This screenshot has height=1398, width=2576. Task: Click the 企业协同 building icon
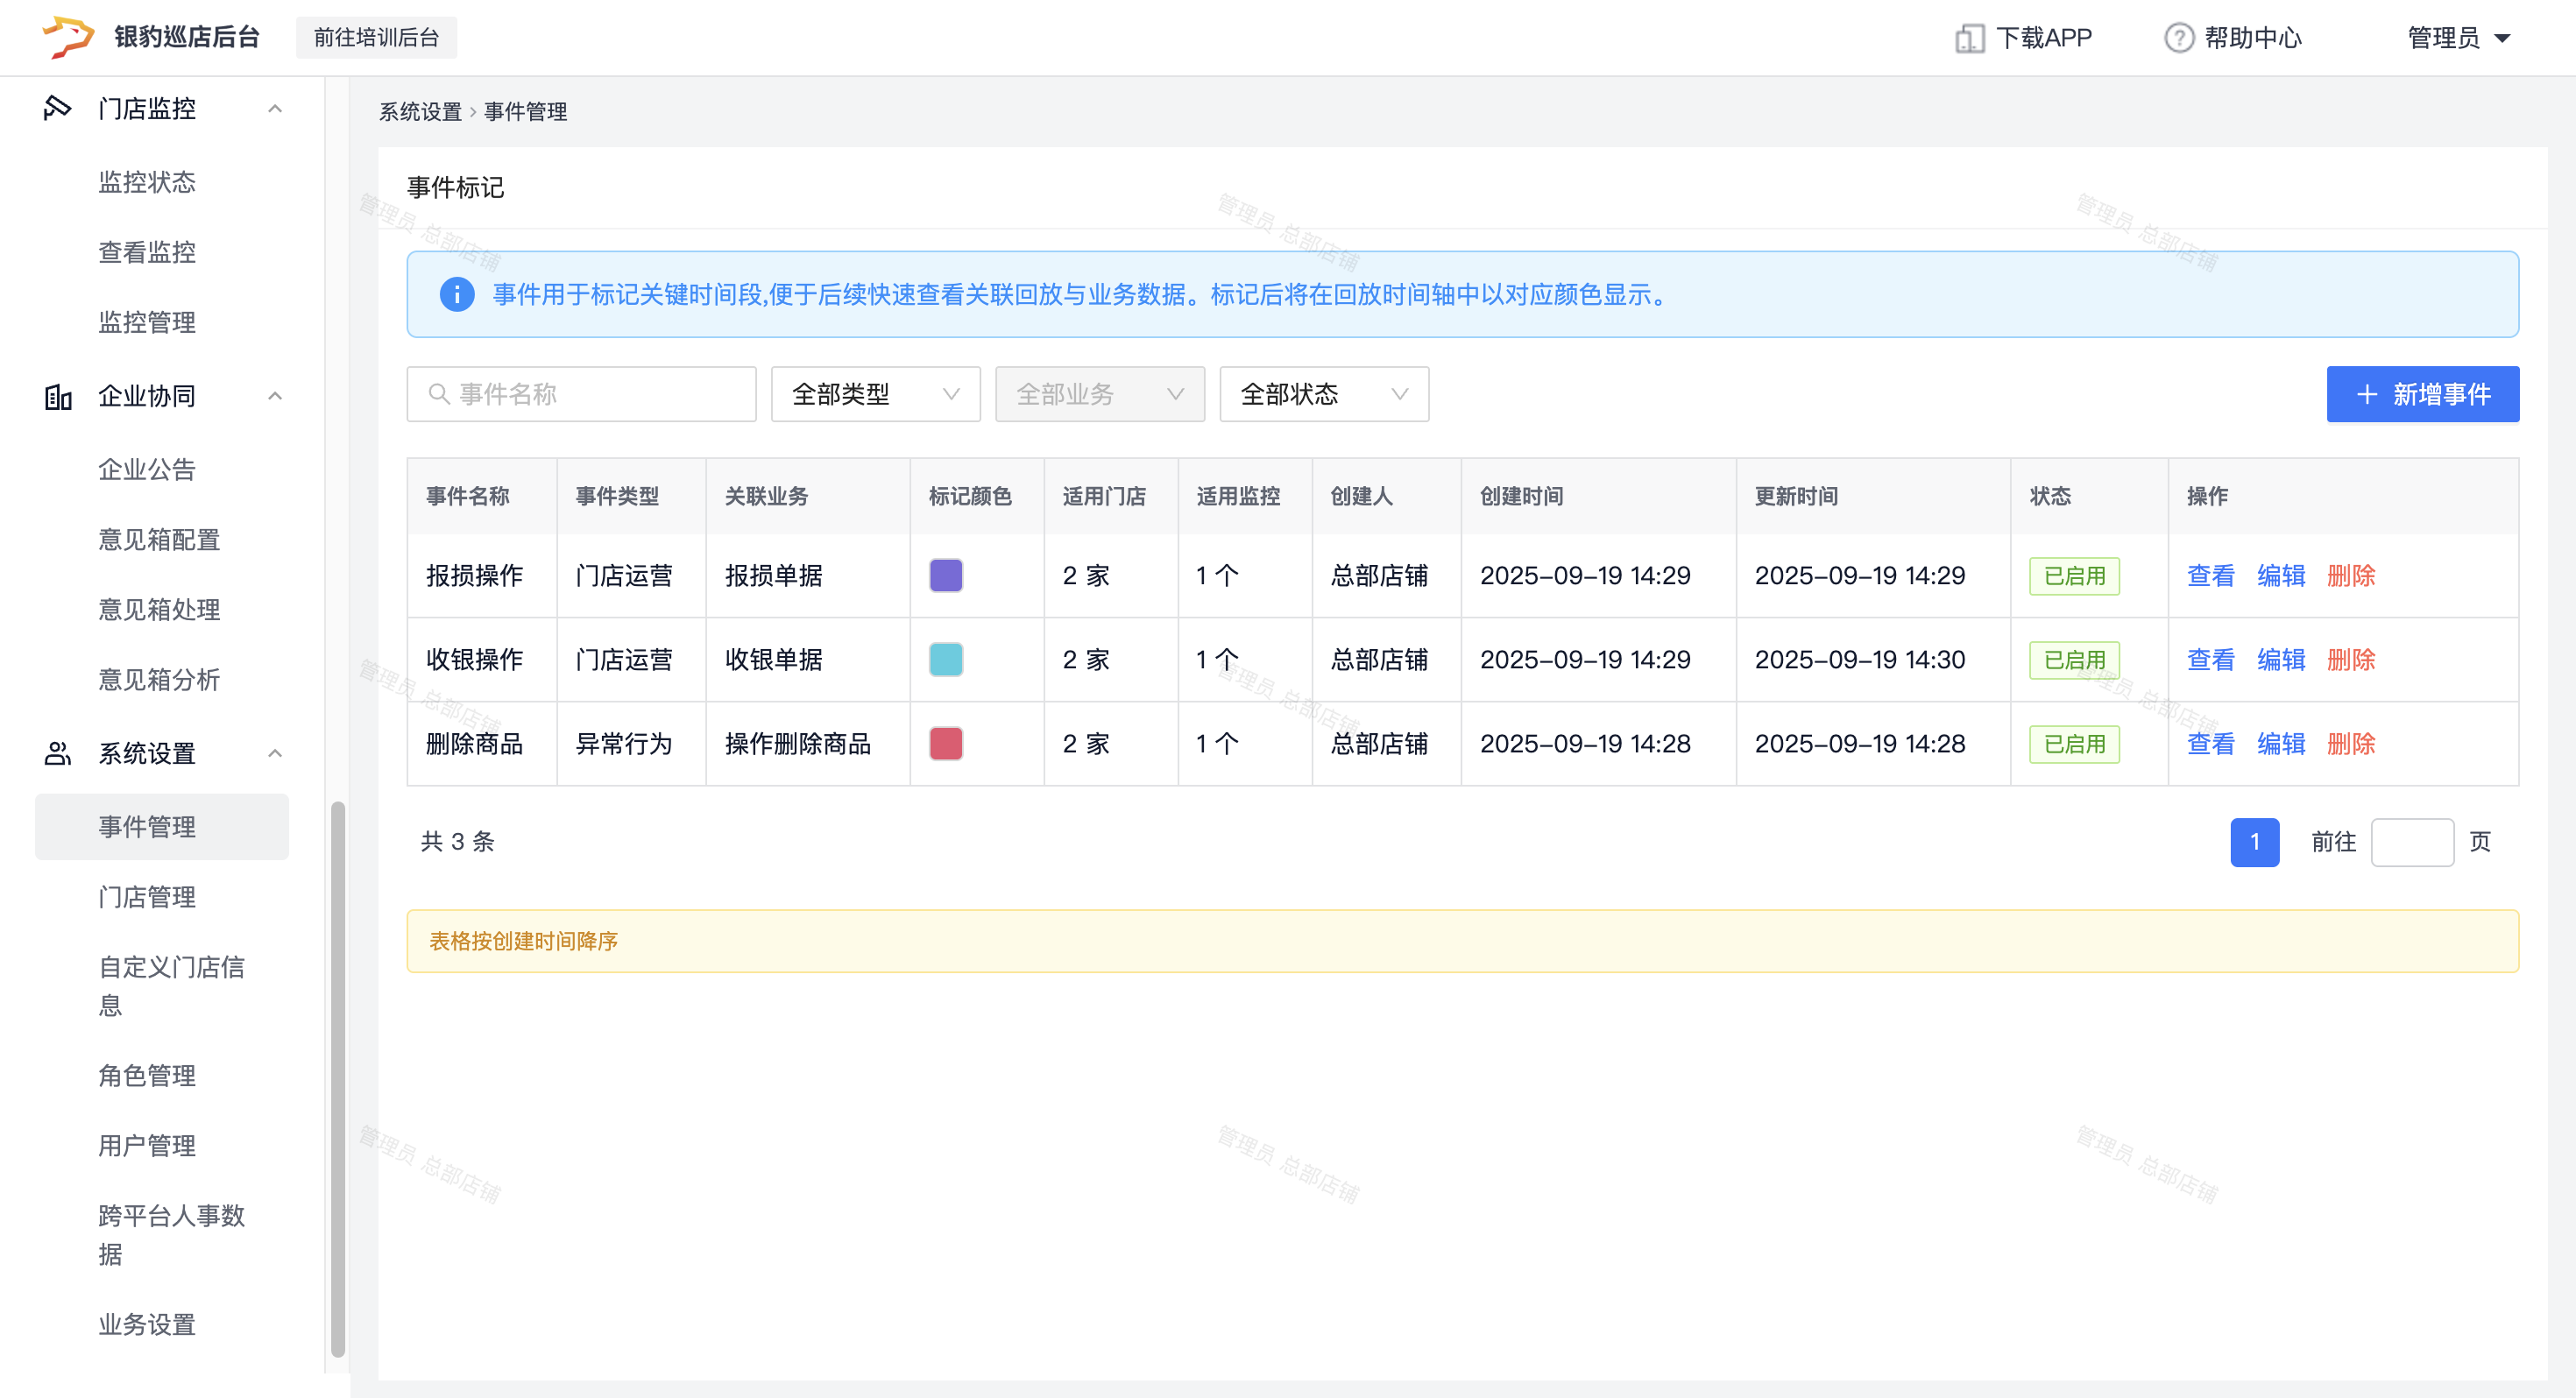click(58, 397)
